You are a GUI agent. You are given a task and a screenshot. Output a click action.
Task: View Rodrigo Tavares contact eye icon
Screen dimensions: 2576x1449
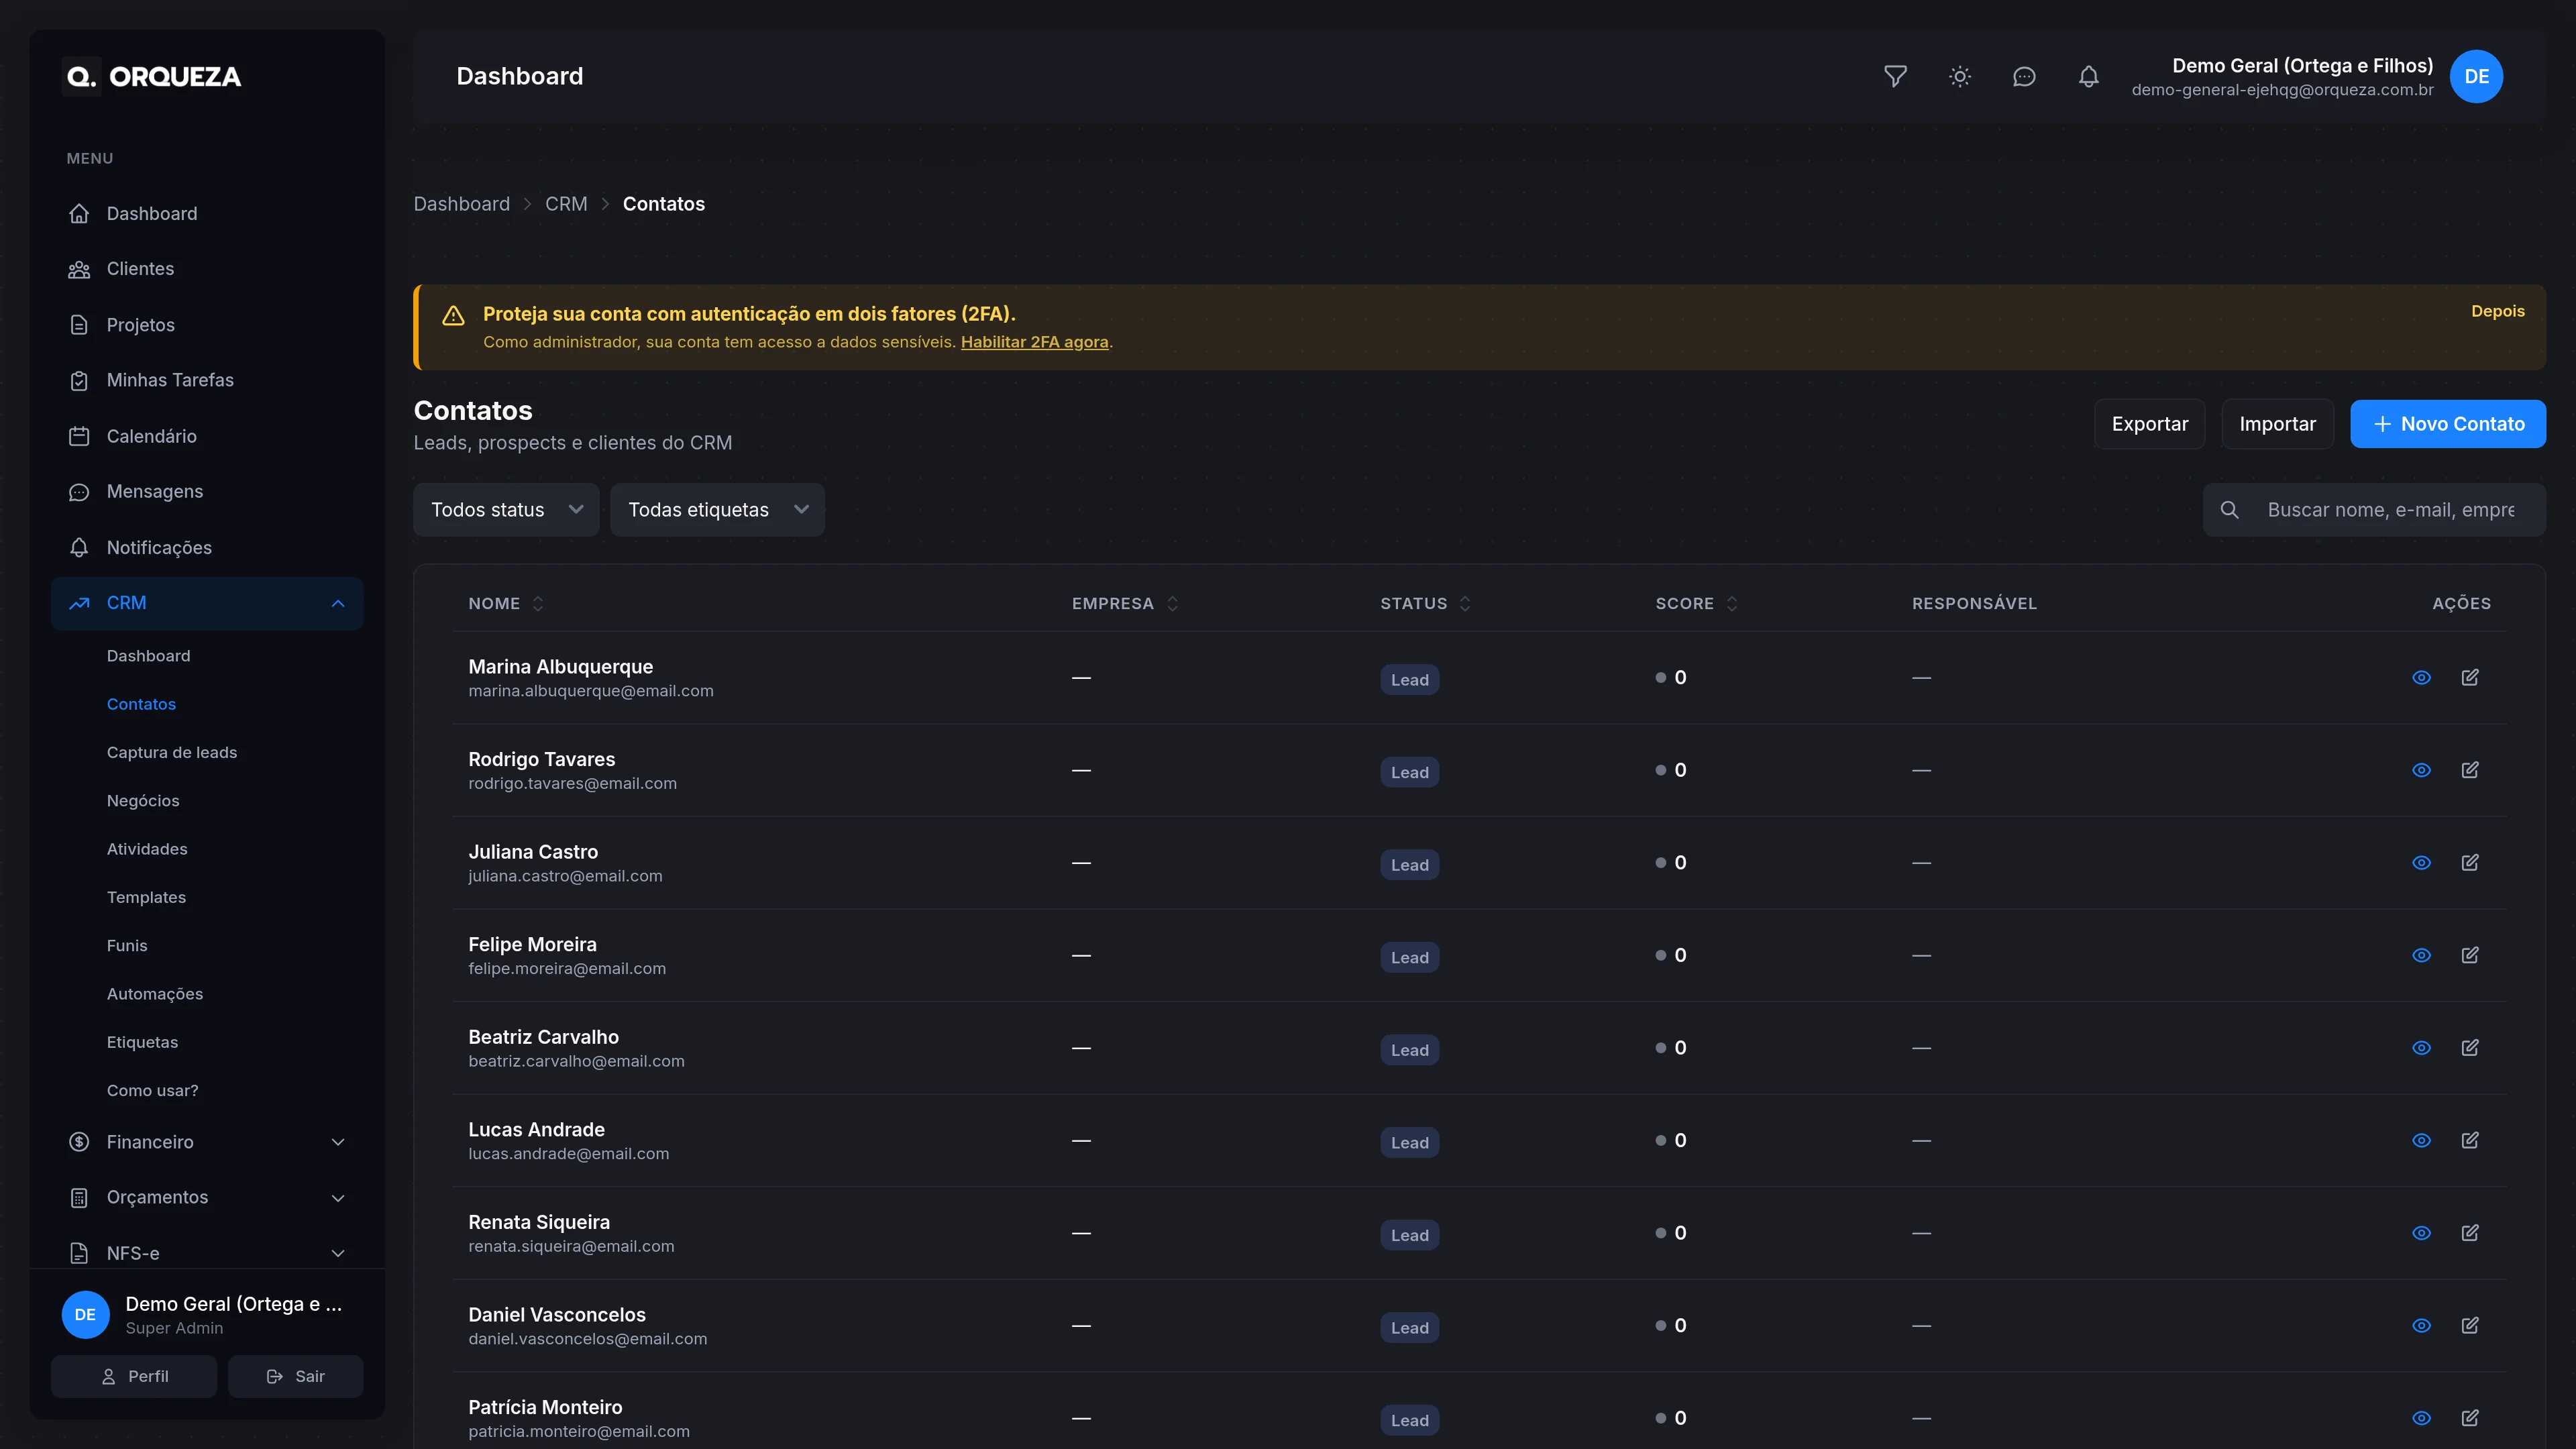[2421, 770]
